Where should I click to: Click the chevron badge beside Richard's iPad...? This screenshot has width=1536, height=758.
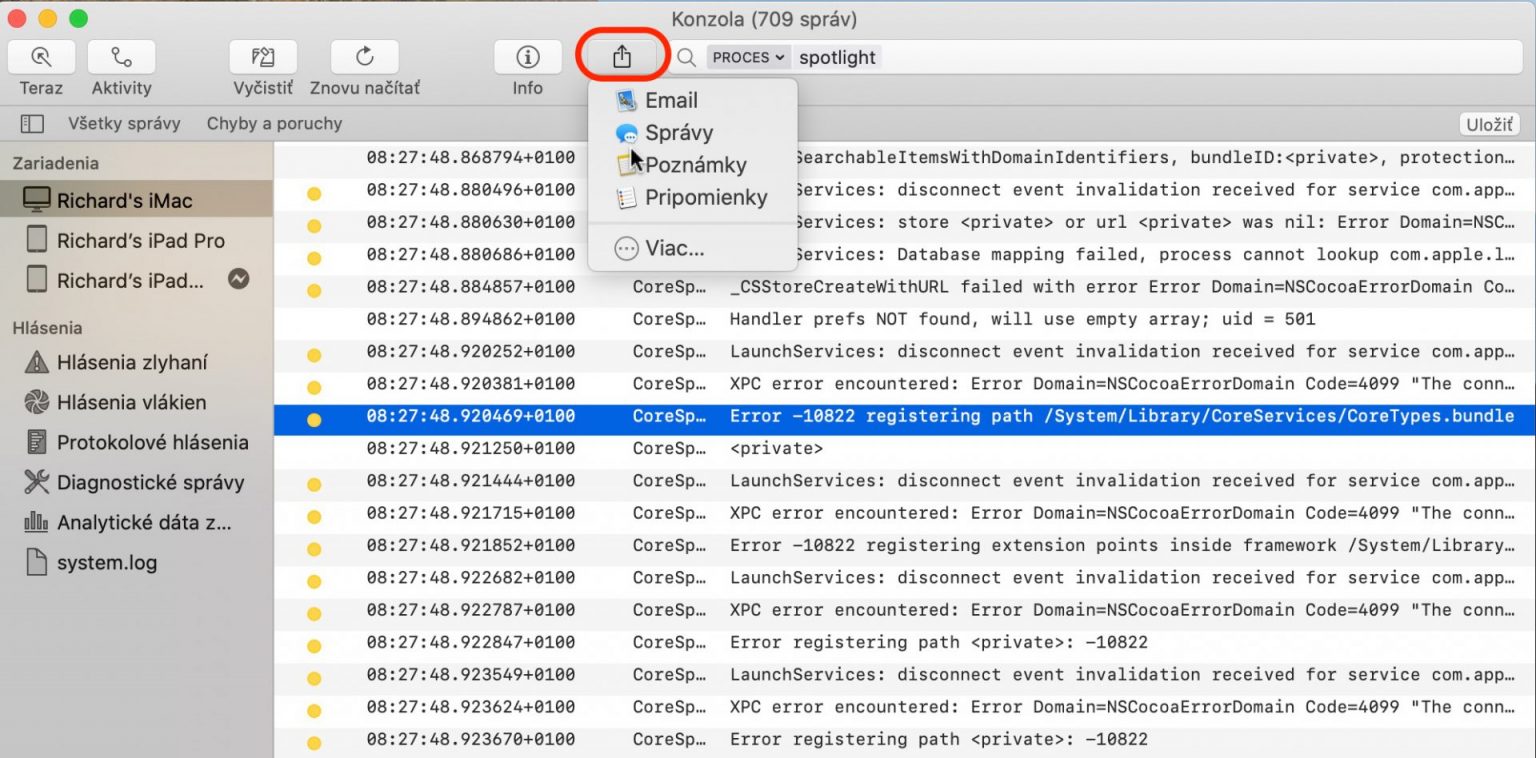tap(238, 279)
